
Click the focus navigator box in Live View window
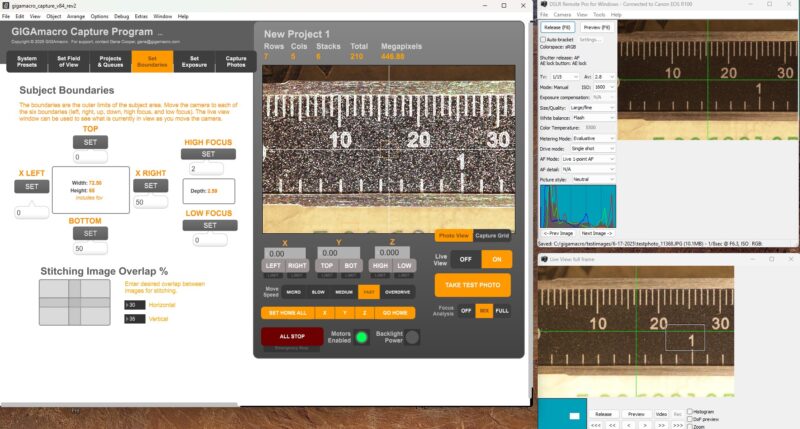coord(685,338)
